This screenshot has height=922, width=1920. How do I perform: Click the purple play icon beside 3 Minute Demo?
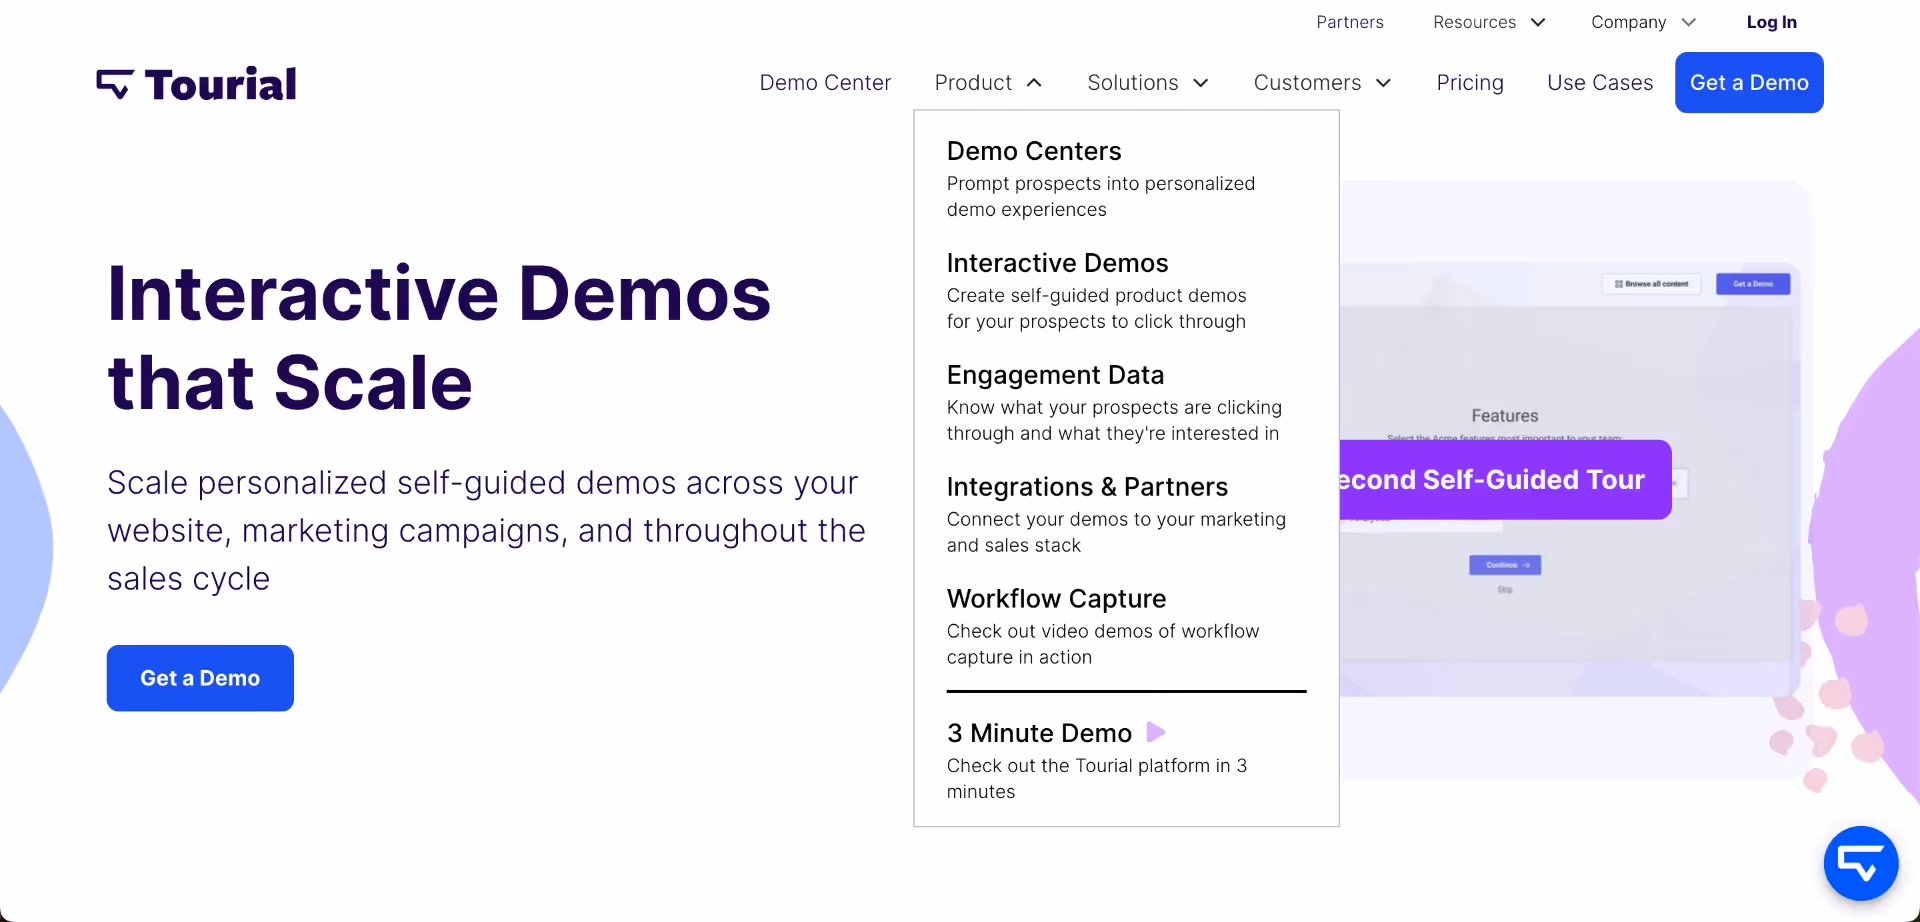[x=1156, y=732]
